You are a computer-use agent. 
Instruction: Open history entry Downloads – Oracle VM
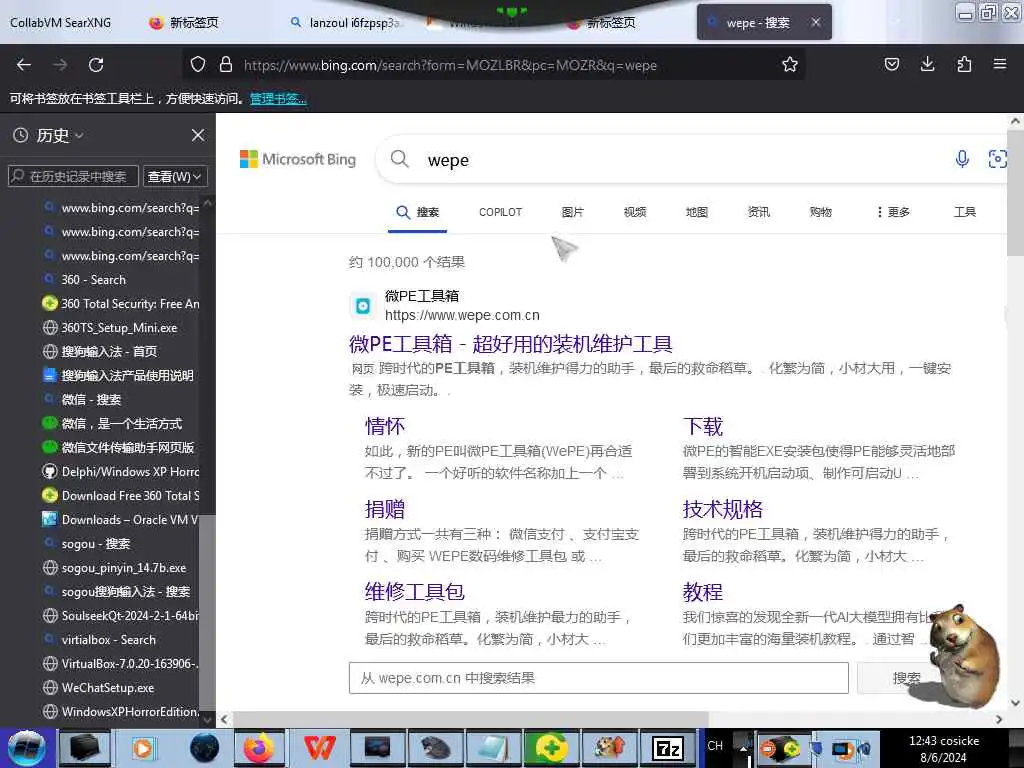(x=120, y=520)
